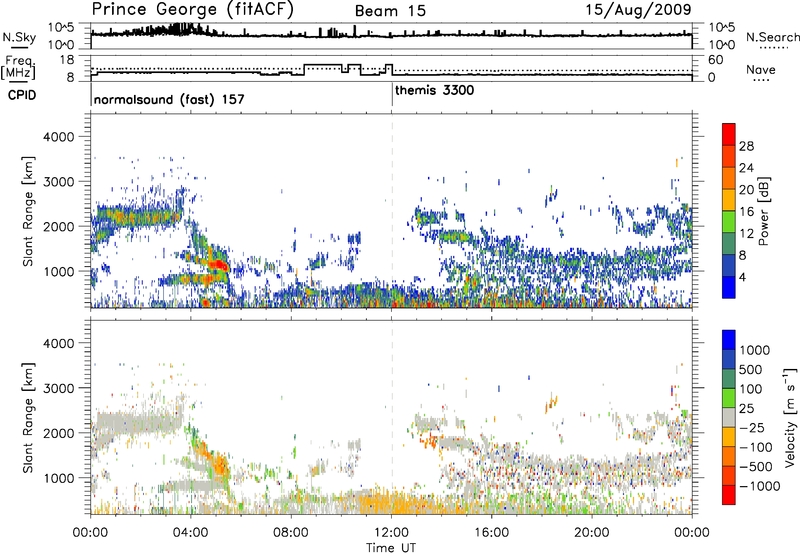Screen dimensions: 800x554
Task: Click the 'N.Search' legend label
Action: (772, 37)
